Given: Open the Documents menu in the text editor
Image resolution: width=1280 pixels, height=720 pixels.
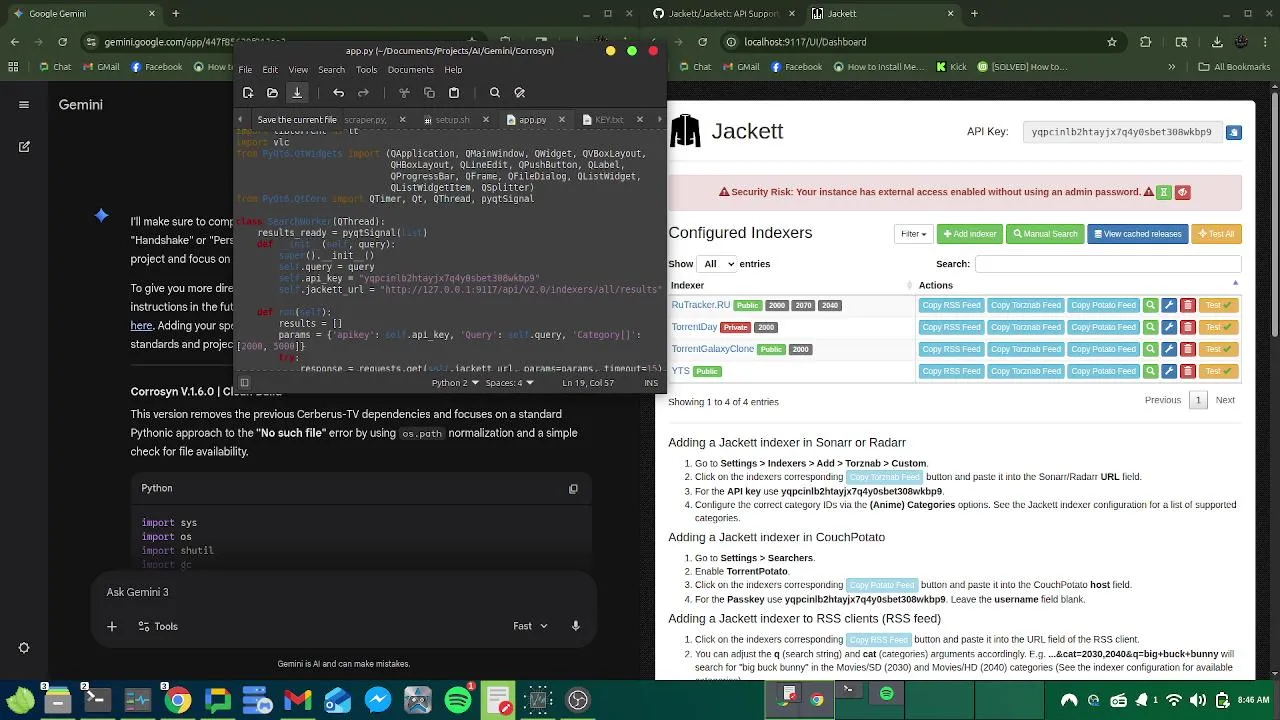Looking at the screenshot, I should (x=410, y=70).
